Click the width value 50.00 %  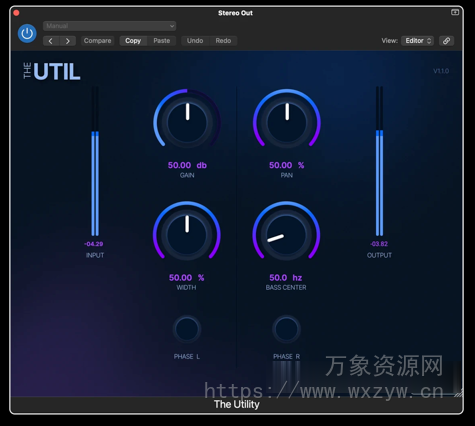(x=187, y=278)
